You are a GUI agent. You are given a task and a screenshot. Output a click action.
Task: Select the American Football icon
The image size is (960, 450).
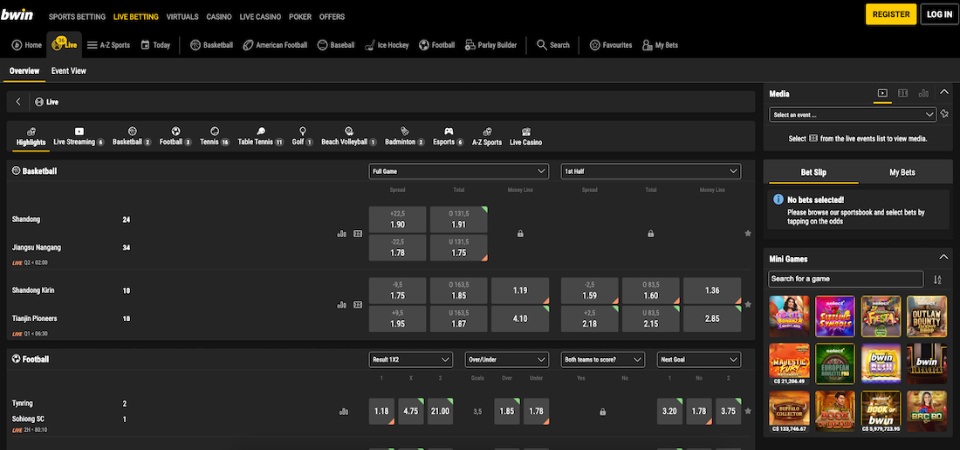[x=248, y=45]
